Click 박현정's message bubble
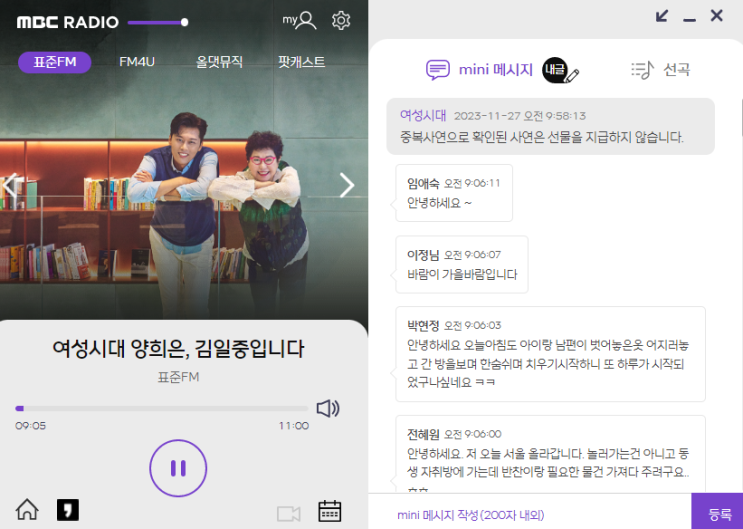Screen dimensions: 743x529 (550, 354)
